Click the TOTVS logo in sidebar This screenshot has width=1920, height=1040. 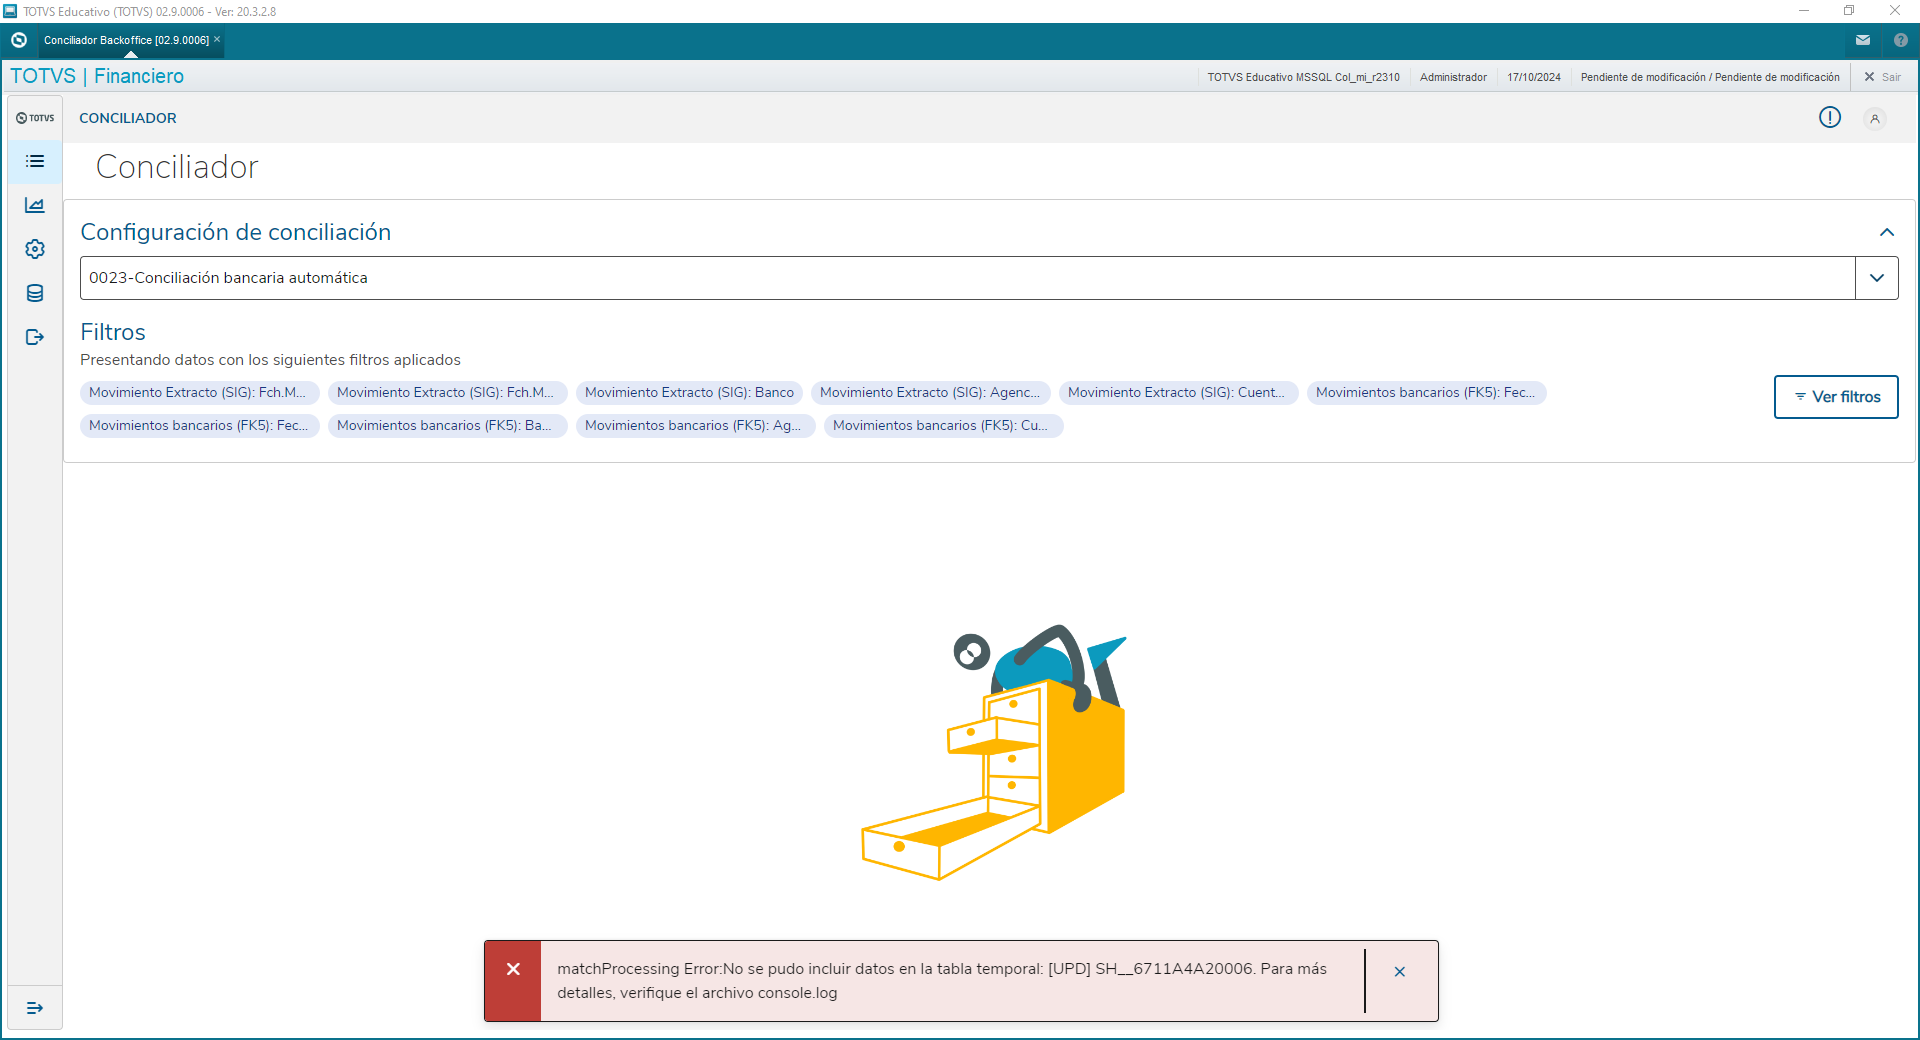(x=35, y=118)
